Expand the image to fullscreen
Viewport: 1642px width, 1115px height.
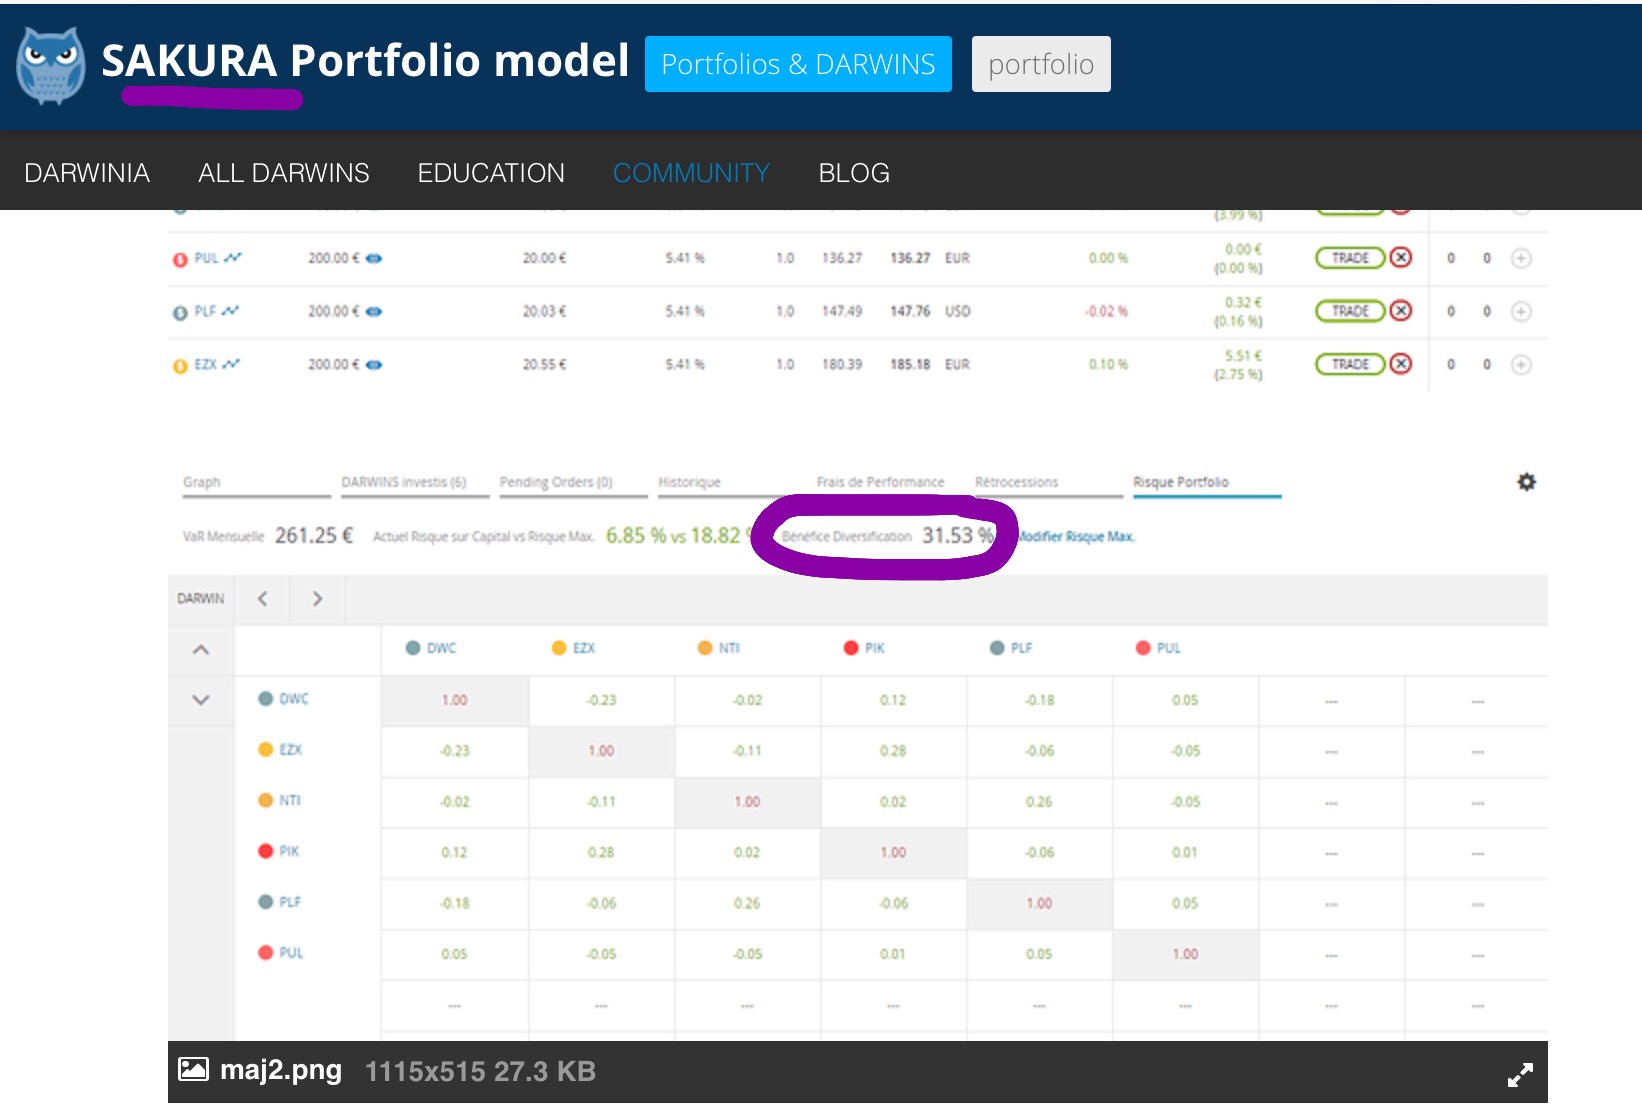(1520, 1075)
